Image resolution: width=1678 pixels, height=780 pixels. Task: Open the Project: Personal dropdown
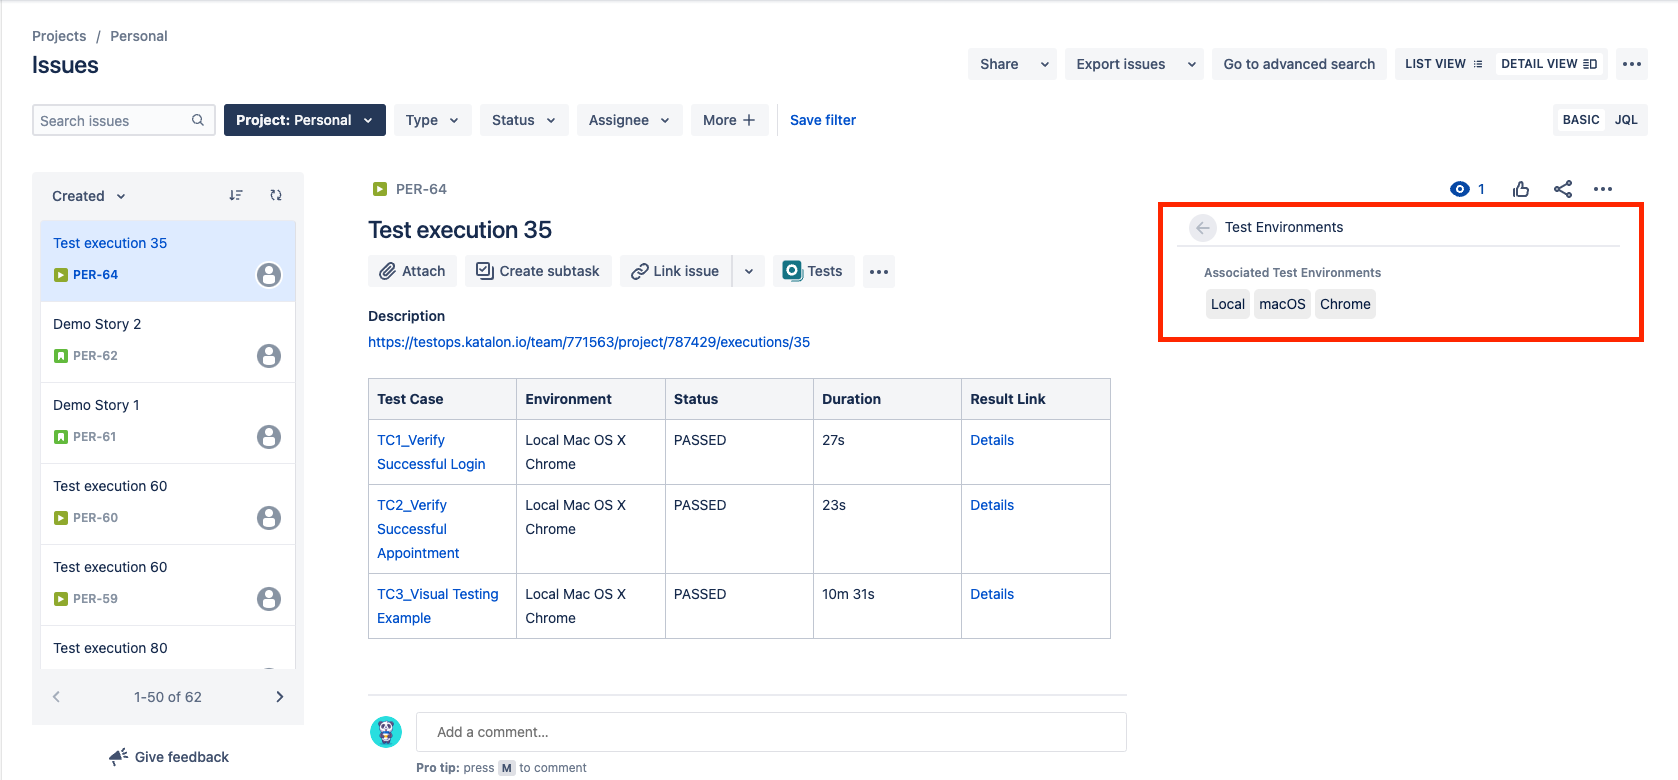tap(305, 120)
